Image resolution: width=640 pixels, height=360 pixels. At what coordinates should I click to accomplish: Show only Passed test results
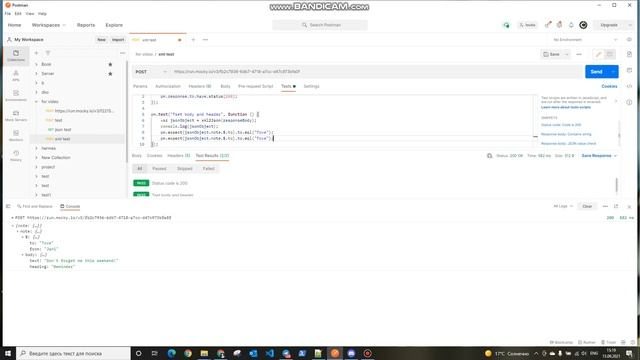(x=159, y=169)
